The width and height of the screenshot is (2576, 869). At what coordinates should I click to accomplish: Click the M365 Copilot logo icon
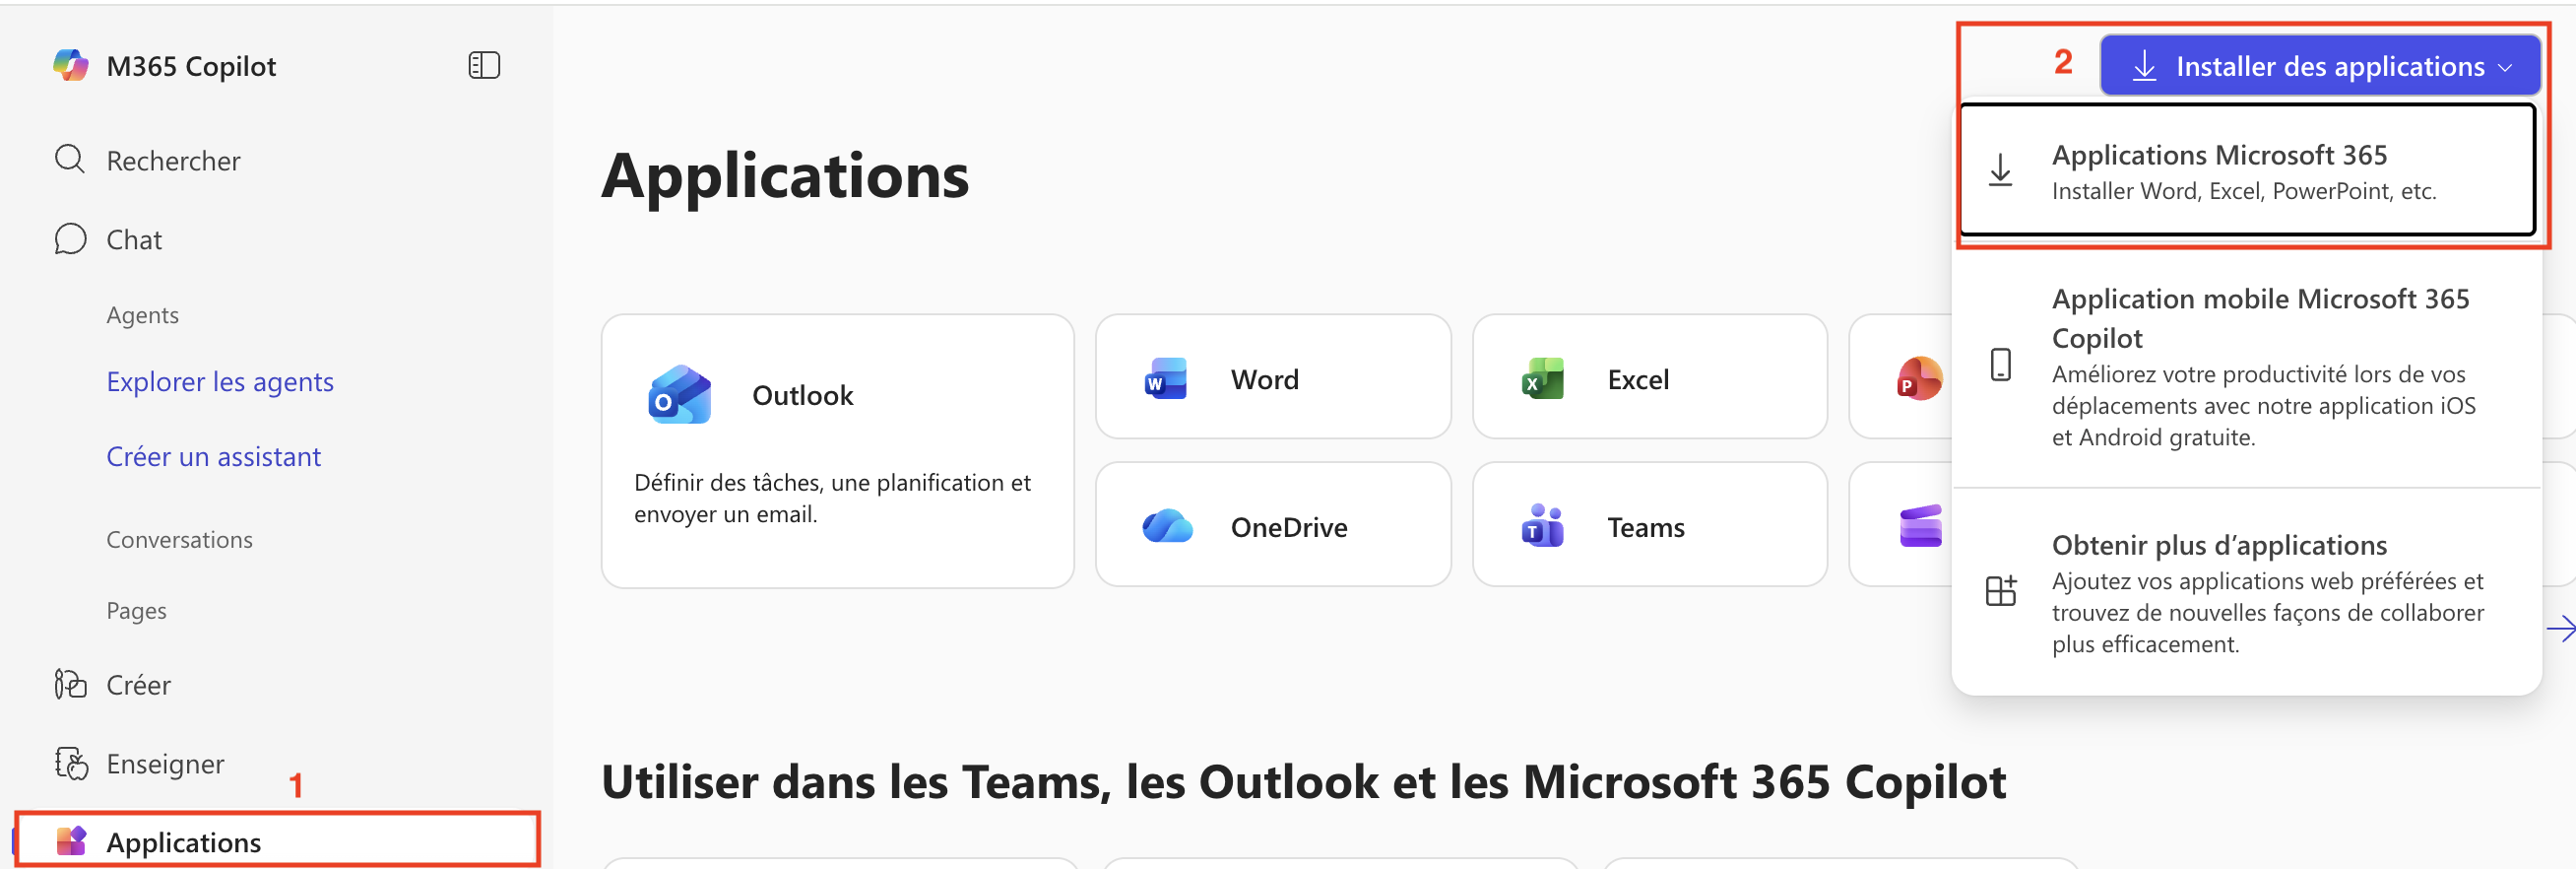point(70,65)
